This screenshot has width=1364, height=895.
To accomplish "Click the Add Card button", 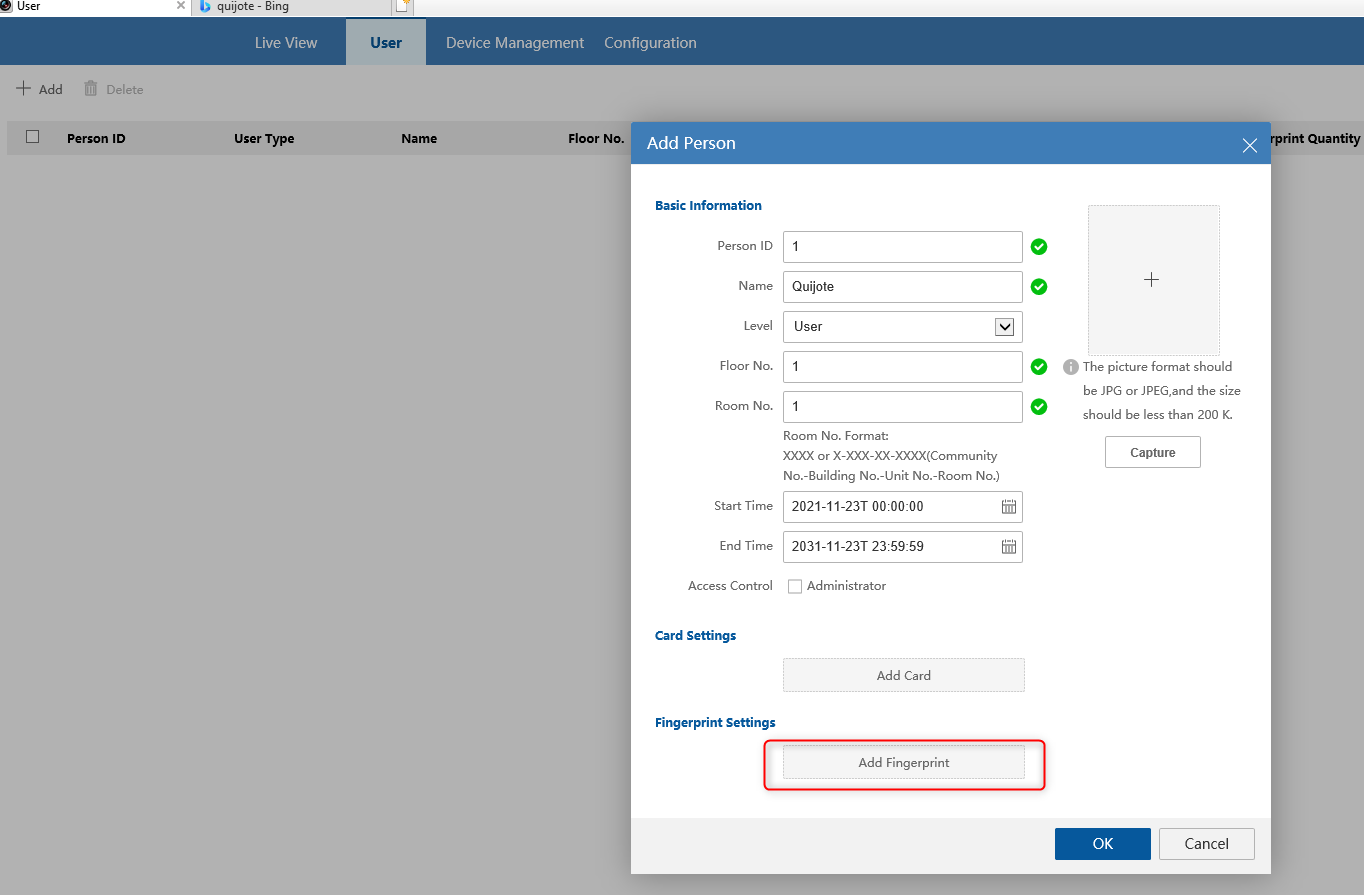I will 904,675.
